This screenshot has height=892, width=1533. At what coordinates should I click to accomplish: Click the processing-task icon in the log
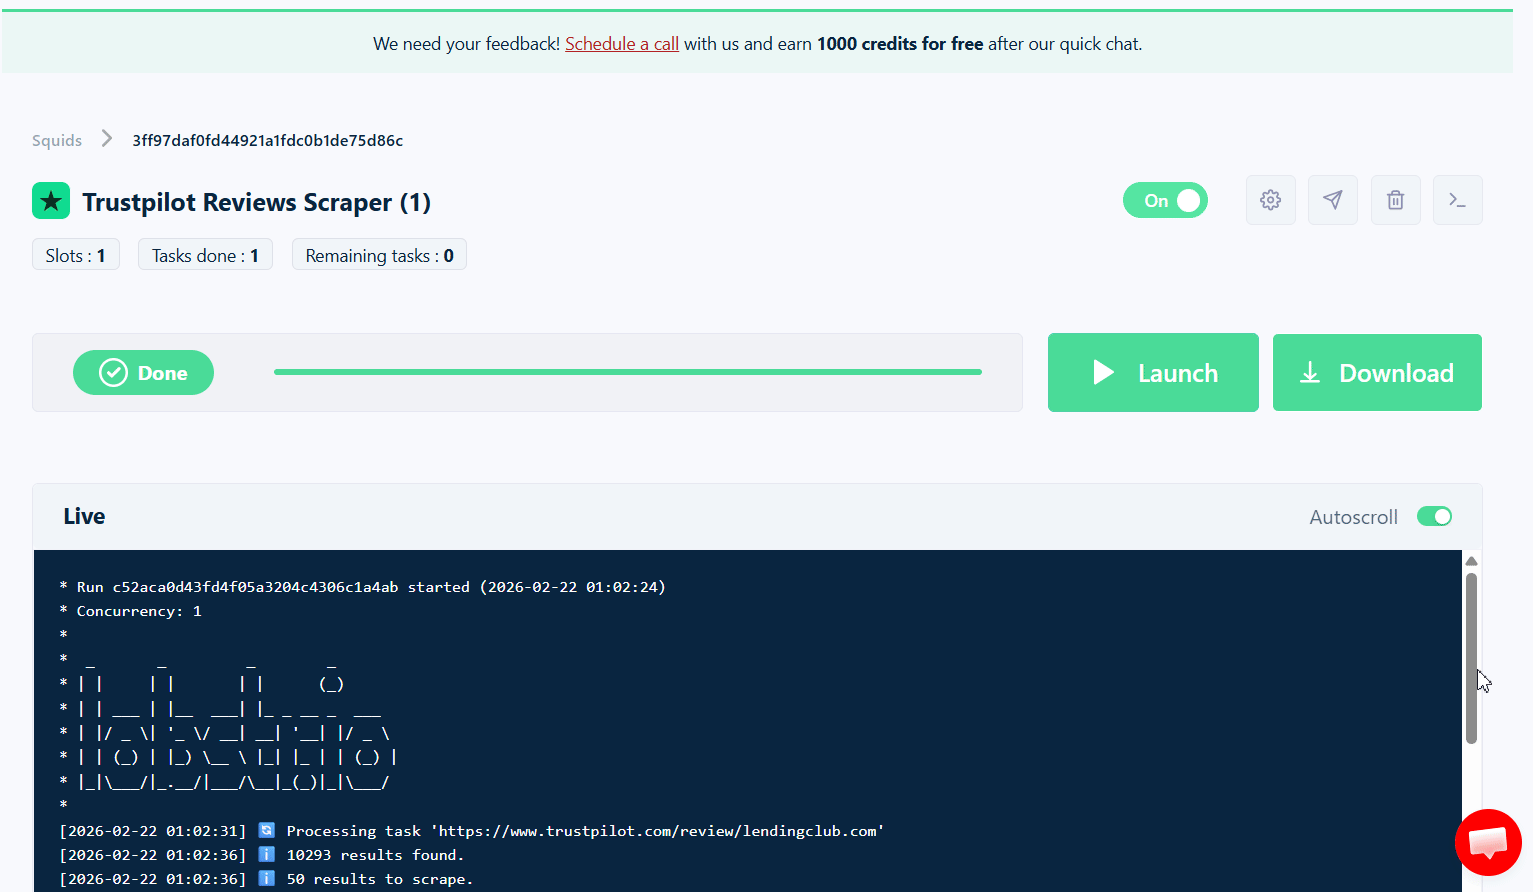(266, 830)
